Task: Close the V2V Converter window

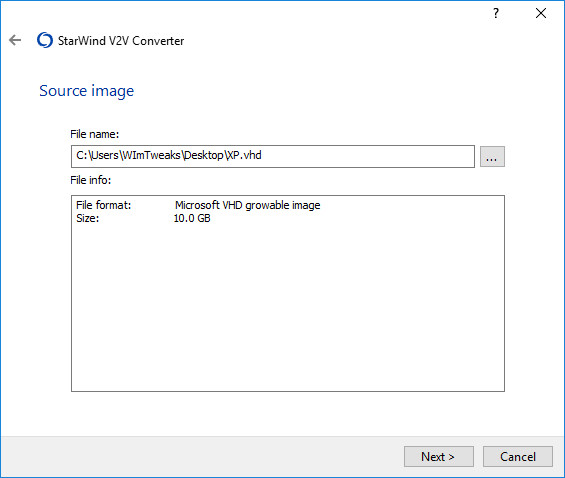Action: pyautogui.click(x=540, y=13)
